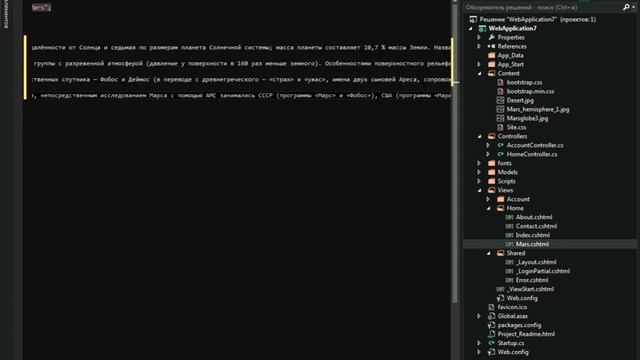Click the editor vertical scrollbar thumb
This screenshot has height=360, width=640.
pyautogui.click(x=455, y=153)
